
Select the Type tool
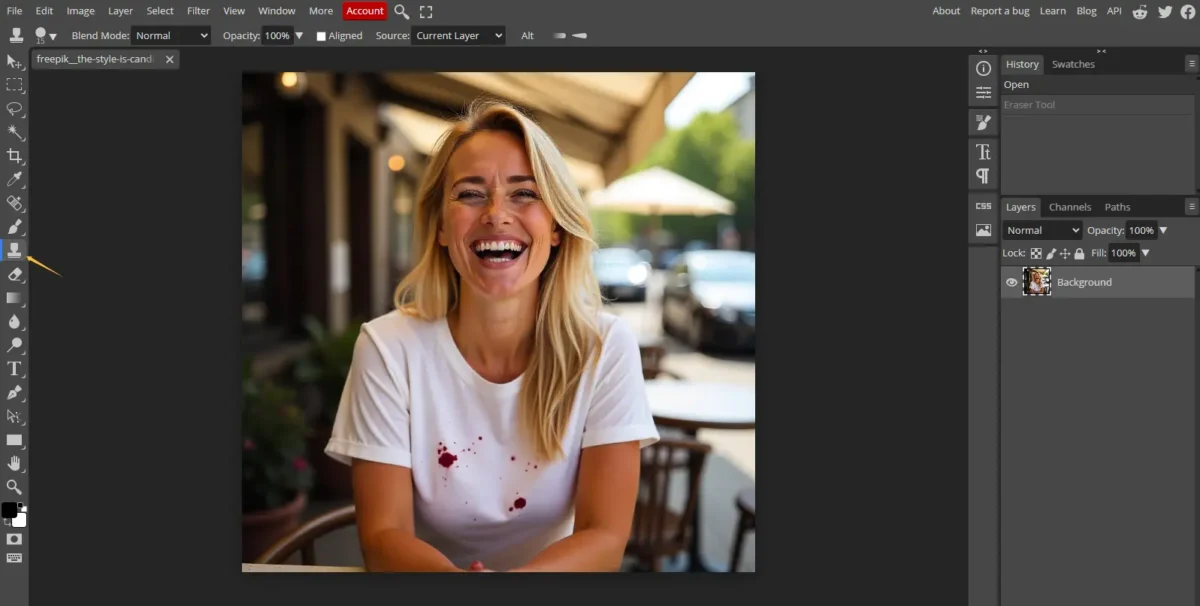click(x=14, y=369)
